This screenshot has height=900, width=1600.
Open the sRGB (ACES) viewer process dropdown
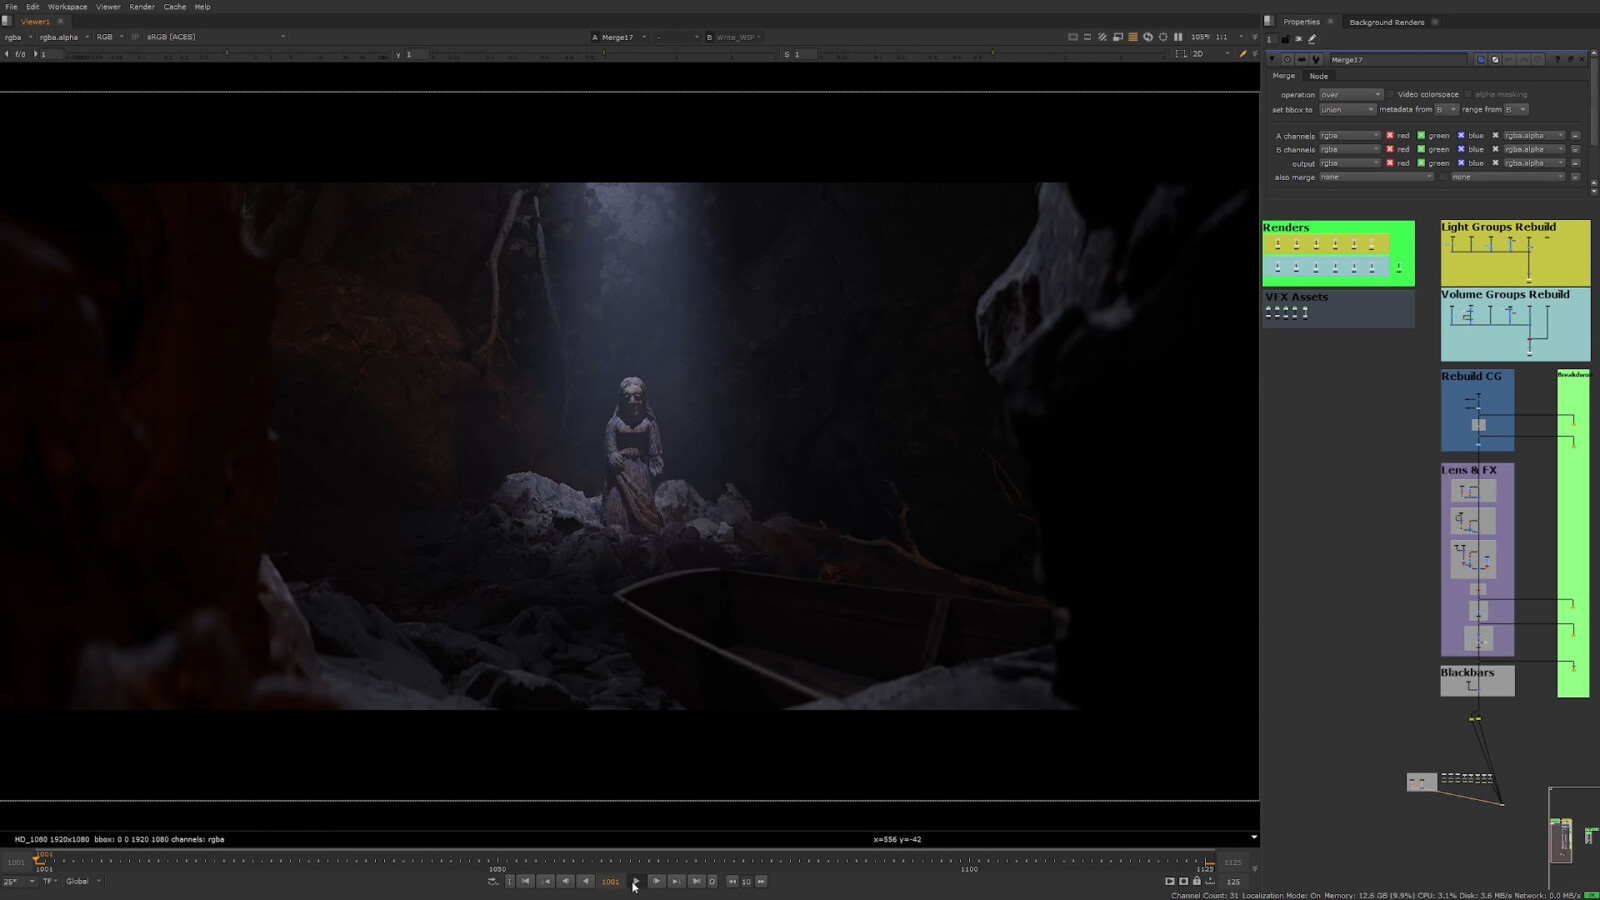coord(215,37)
